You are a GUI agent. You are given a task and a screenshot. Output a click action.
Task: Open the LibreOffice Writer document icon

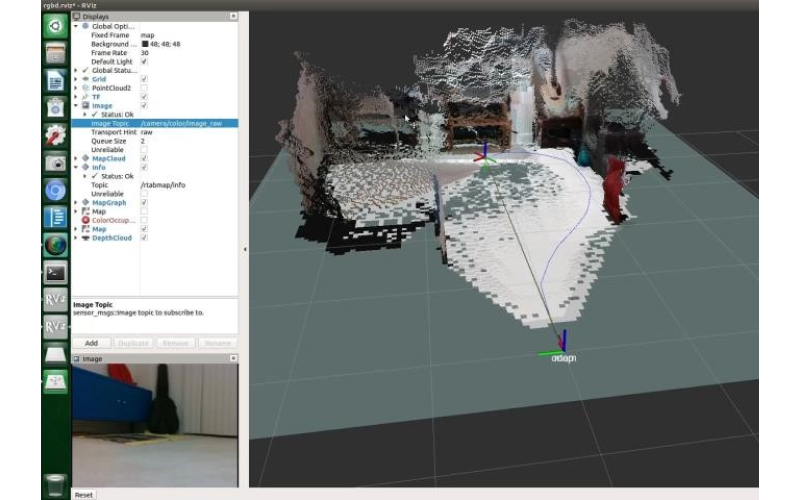(x=56, y=81)
